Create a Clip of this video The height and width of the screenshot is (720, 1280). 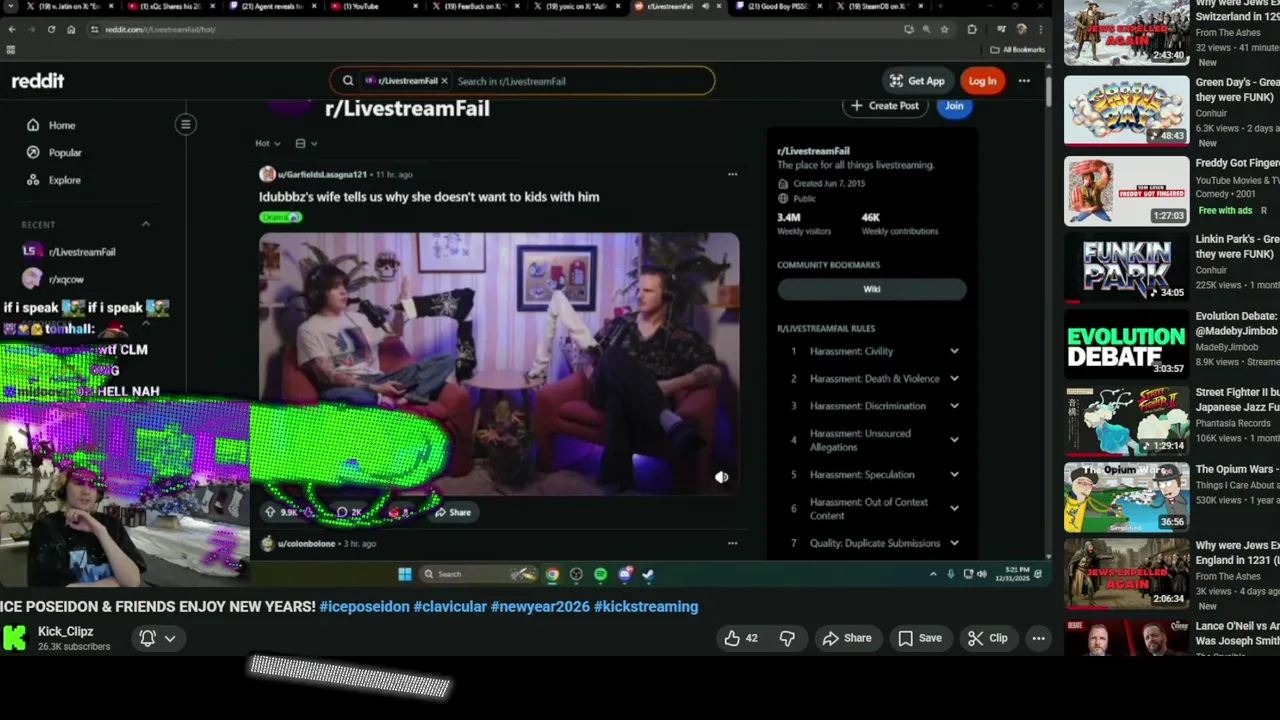[988, 638]
